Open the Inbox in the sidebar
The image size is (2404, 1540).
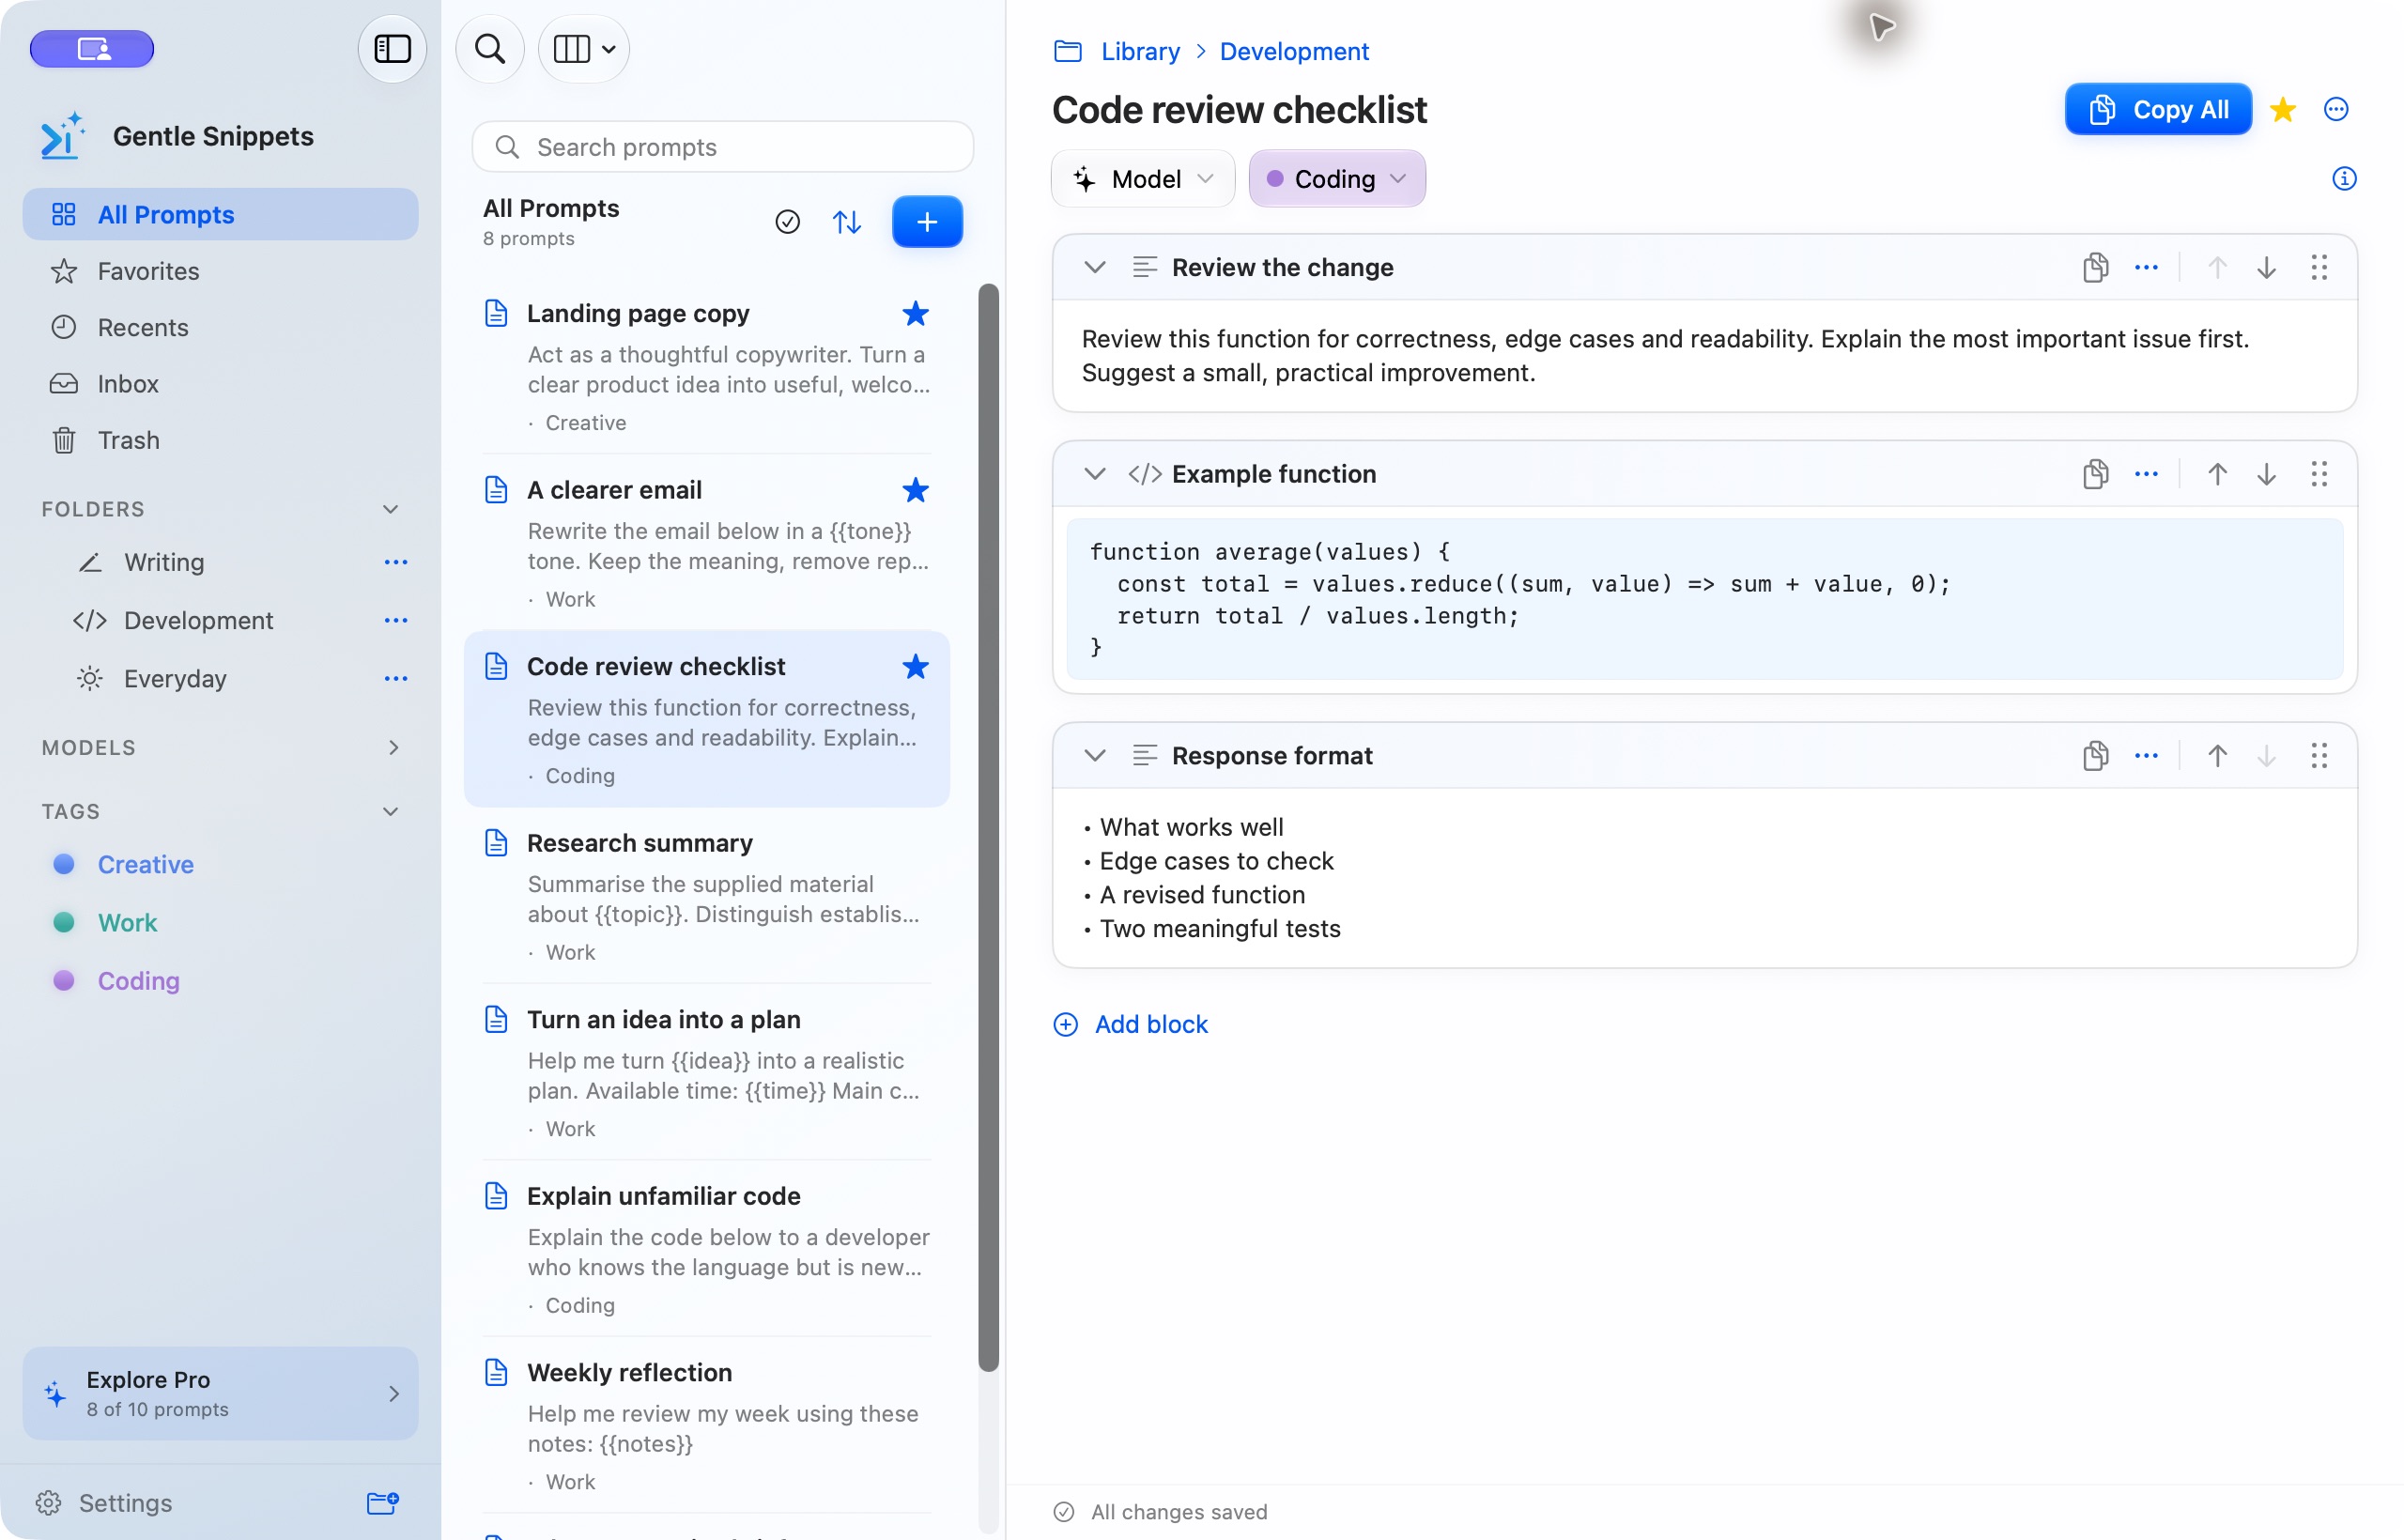point(220,384)
